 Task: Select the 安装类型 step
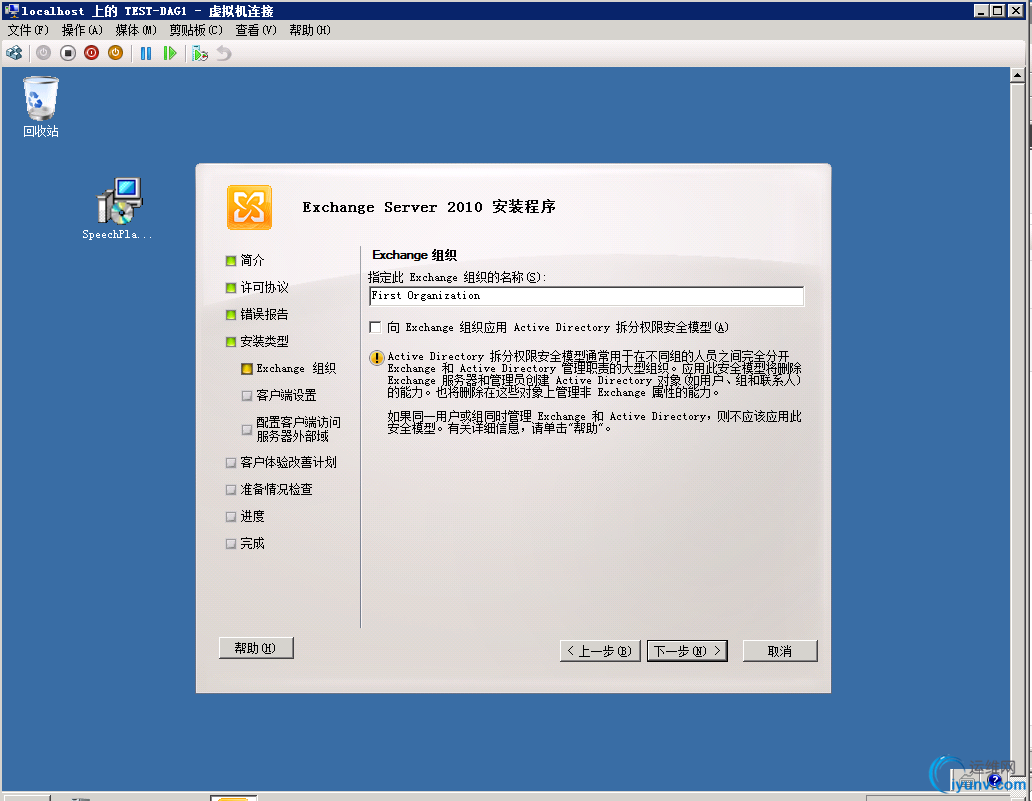(x=257, y=342)
